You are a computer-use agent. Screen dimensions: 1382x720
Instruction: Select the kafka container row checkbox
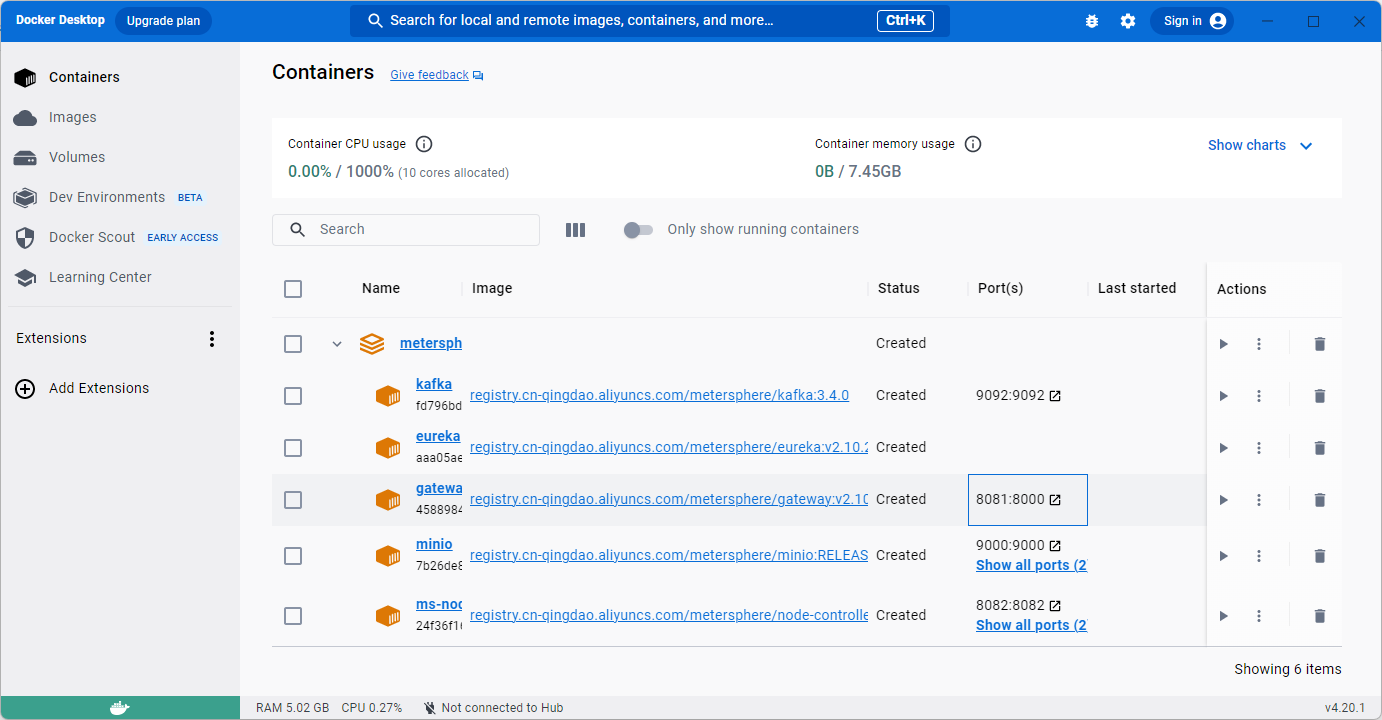[x=293, y=395]
